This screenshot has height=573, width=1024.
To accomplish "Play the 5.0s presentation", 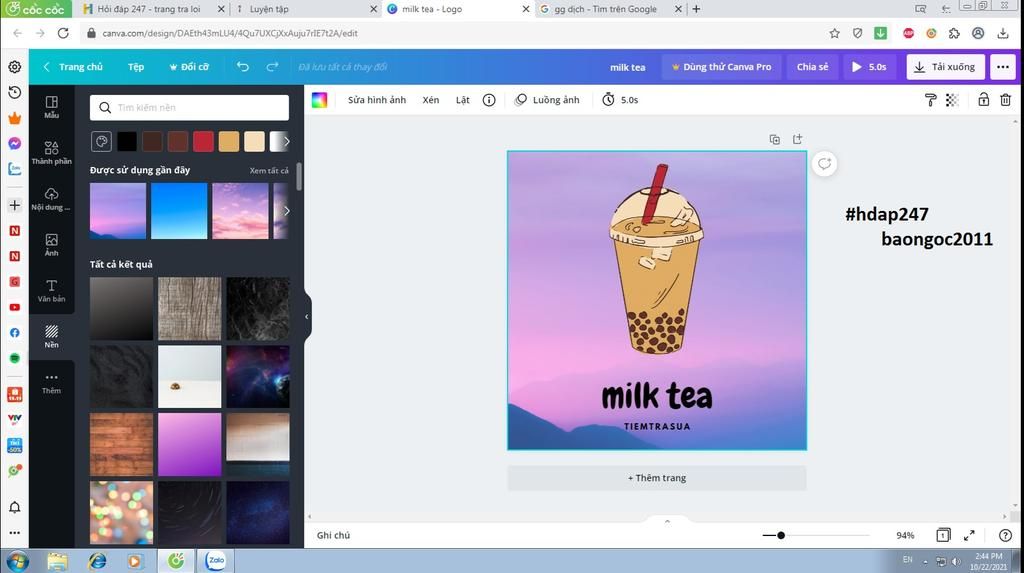I will click(x=869, y=67).
